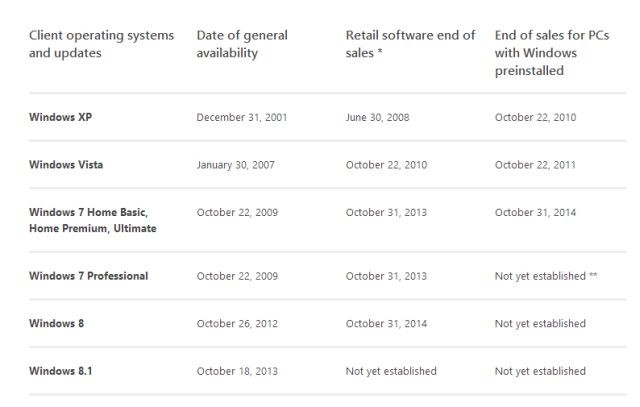640x407 pixels.
Task: Click the 'Date of general availability' header
Action: pos(242,44)
